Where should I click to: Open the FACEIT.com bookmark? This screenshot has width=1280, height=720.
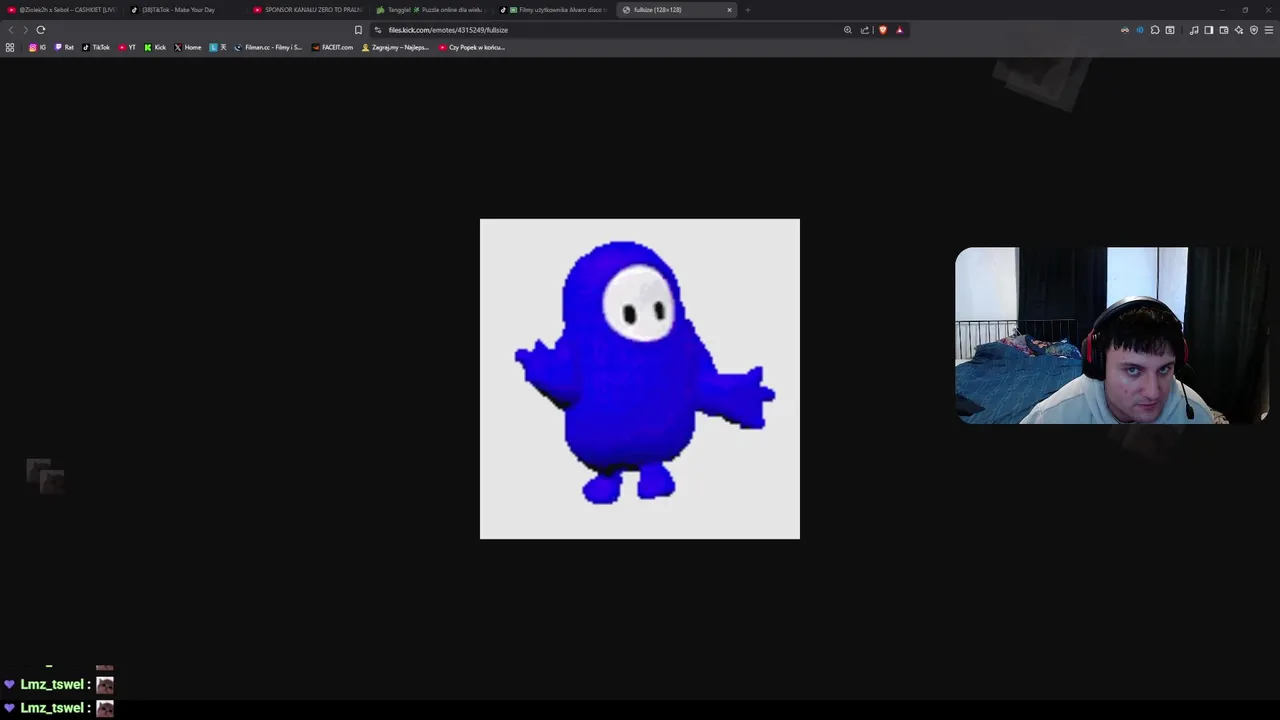click(x=332, y=47)
